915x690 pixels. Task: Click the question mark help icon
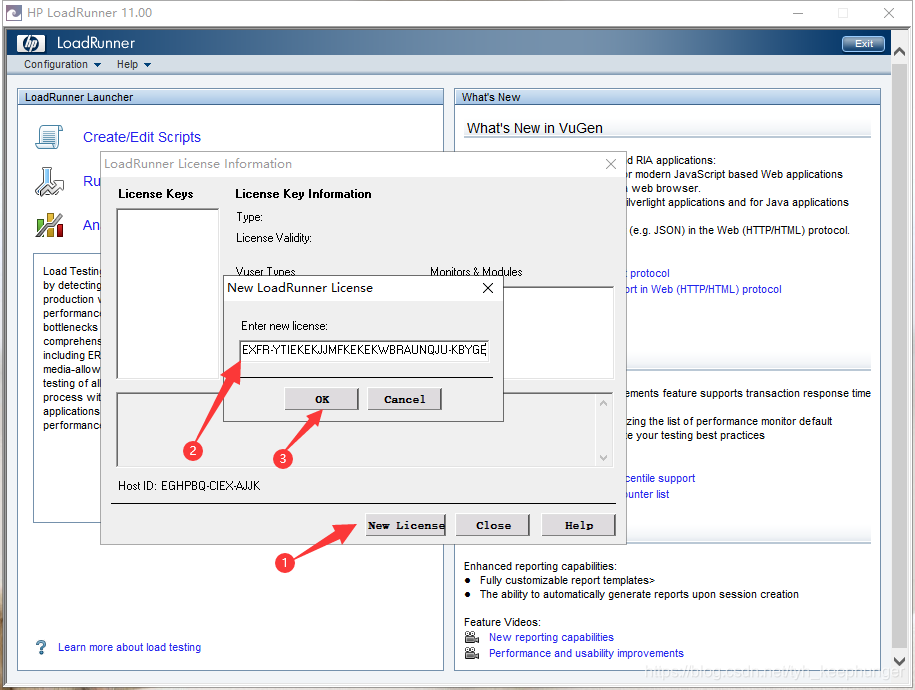point(41,647)
